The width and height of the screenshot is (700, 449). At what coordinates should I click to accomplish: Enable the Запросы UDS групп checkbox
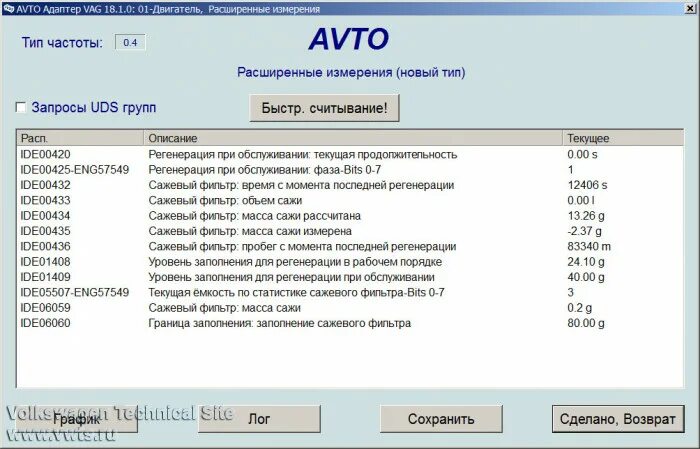tap(21, 108)
